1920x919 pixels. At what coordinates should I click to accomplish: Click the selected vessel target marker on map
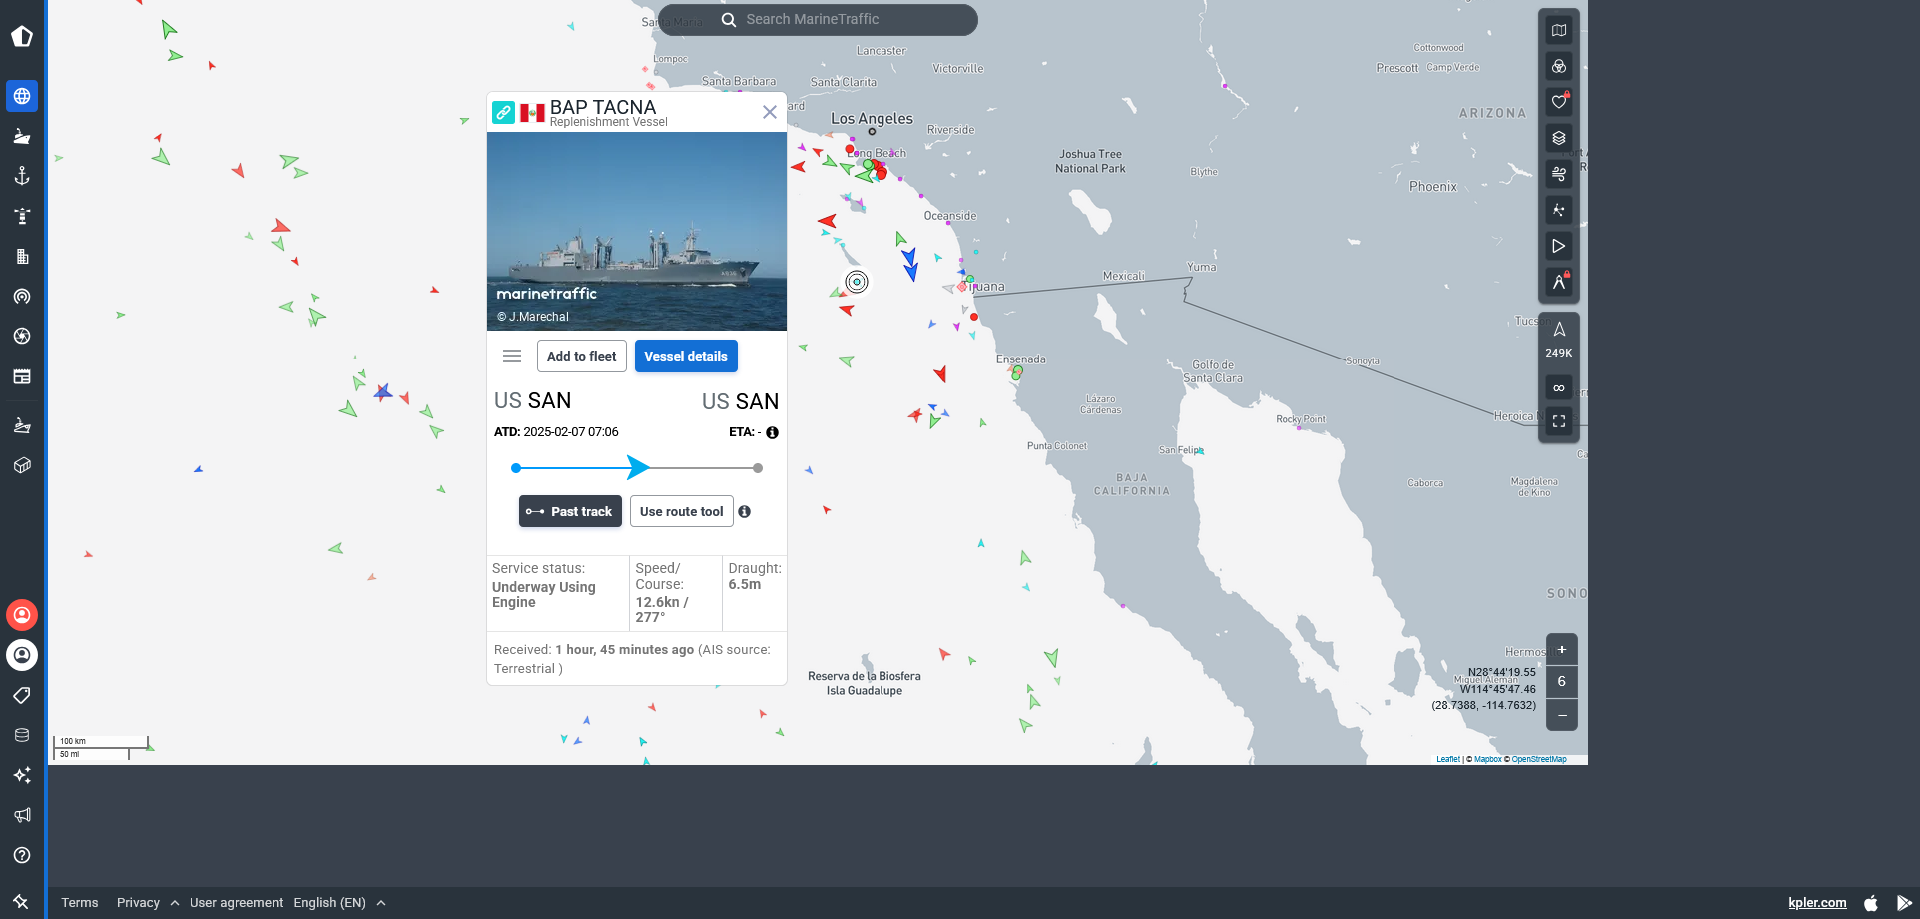point(857,282)
